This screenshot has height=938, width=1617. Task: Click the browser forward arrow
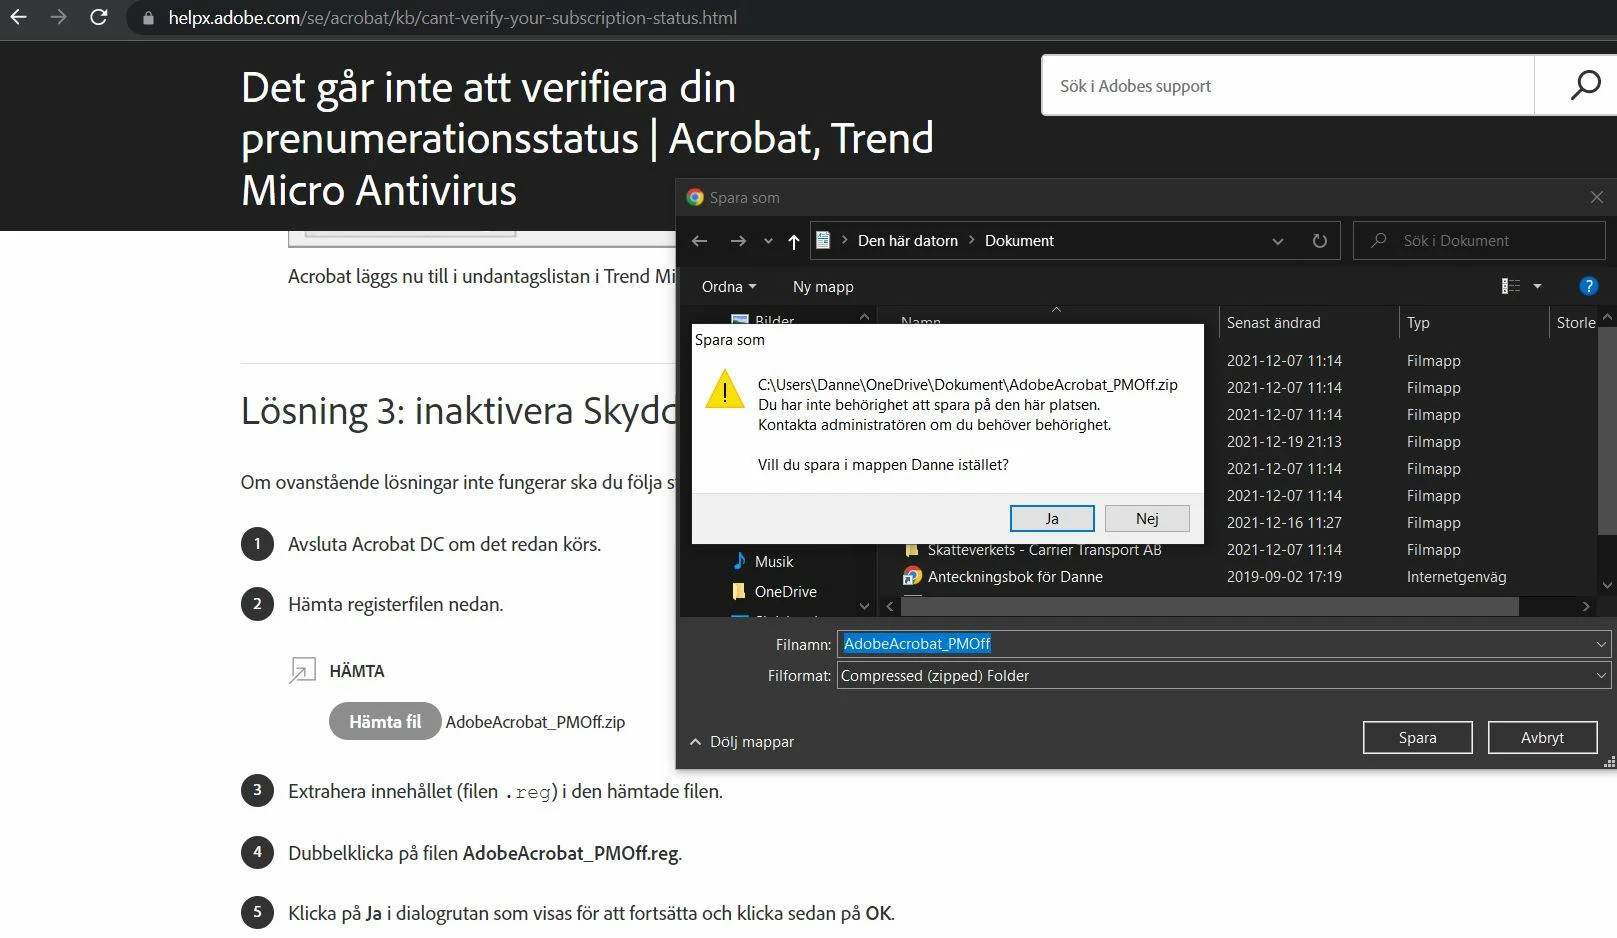click(58, 17)
